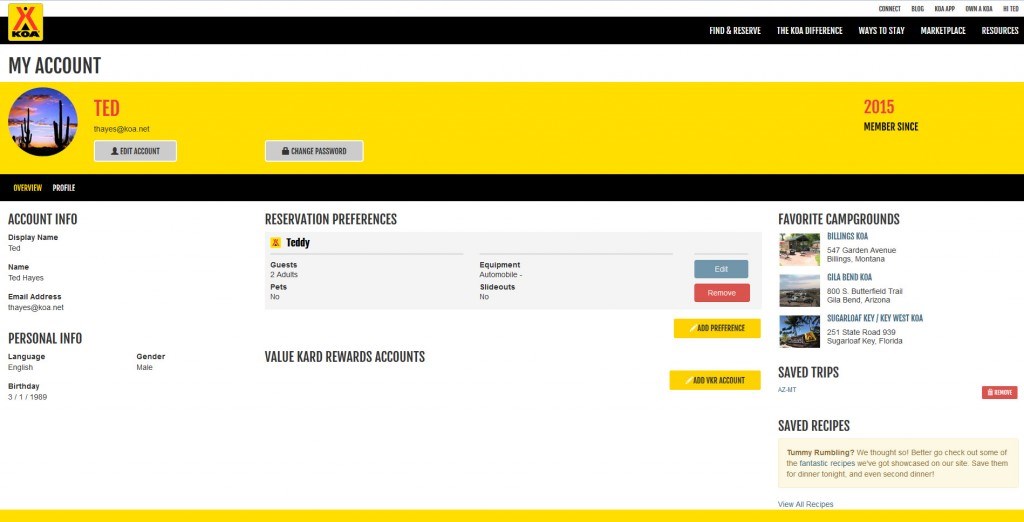
Task: Open the Sugarloaf Key KOA thumbnail
Action: tap(799, 332)
